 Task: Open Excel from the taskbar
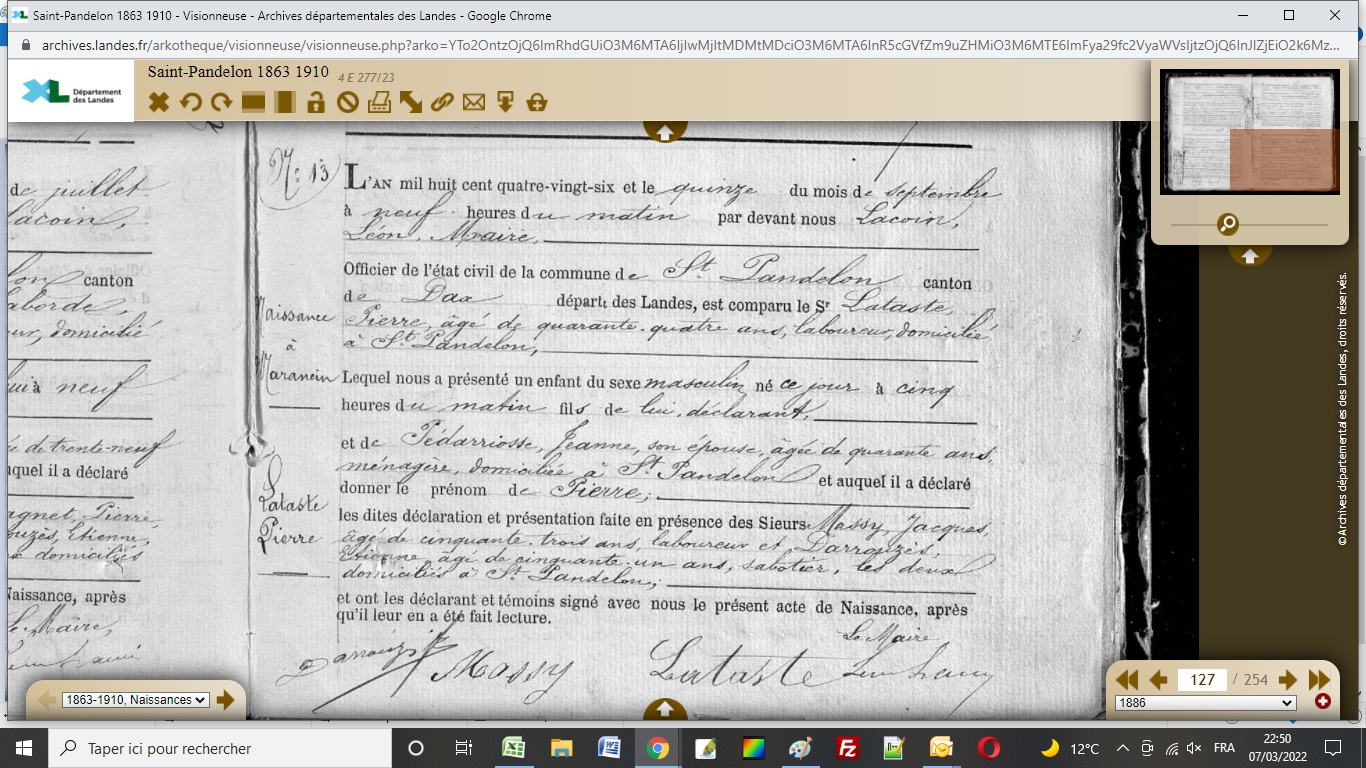click(514, 748)
